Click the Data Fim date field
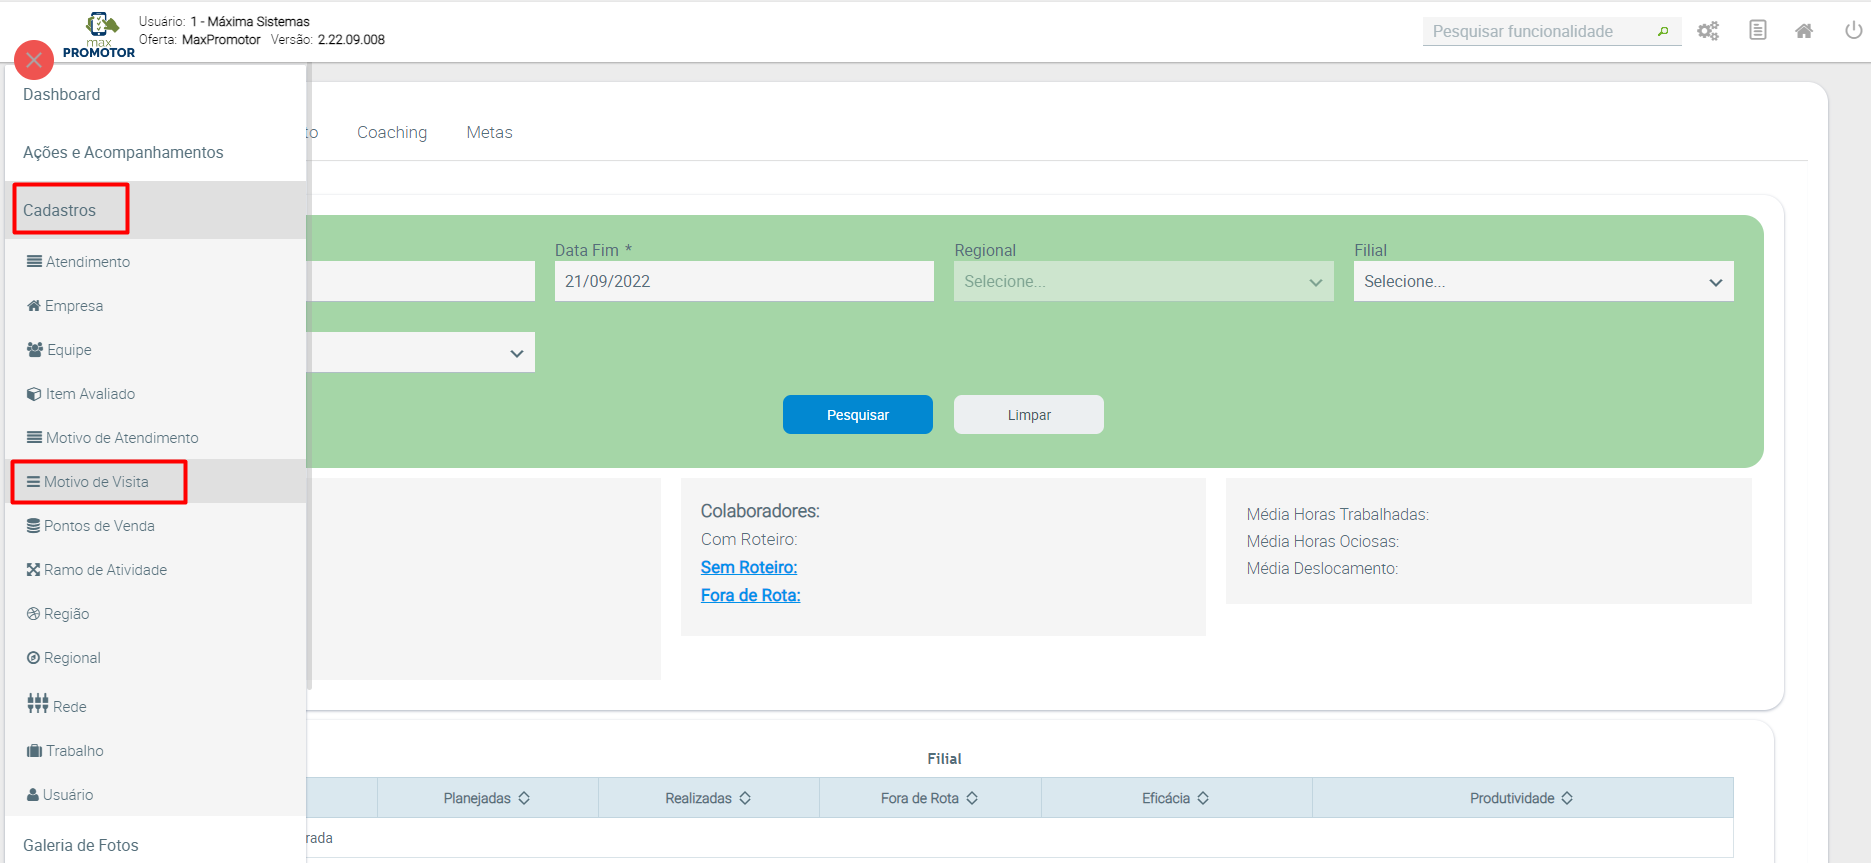The width and height of the screenshot is (1871, 863). 743,282
